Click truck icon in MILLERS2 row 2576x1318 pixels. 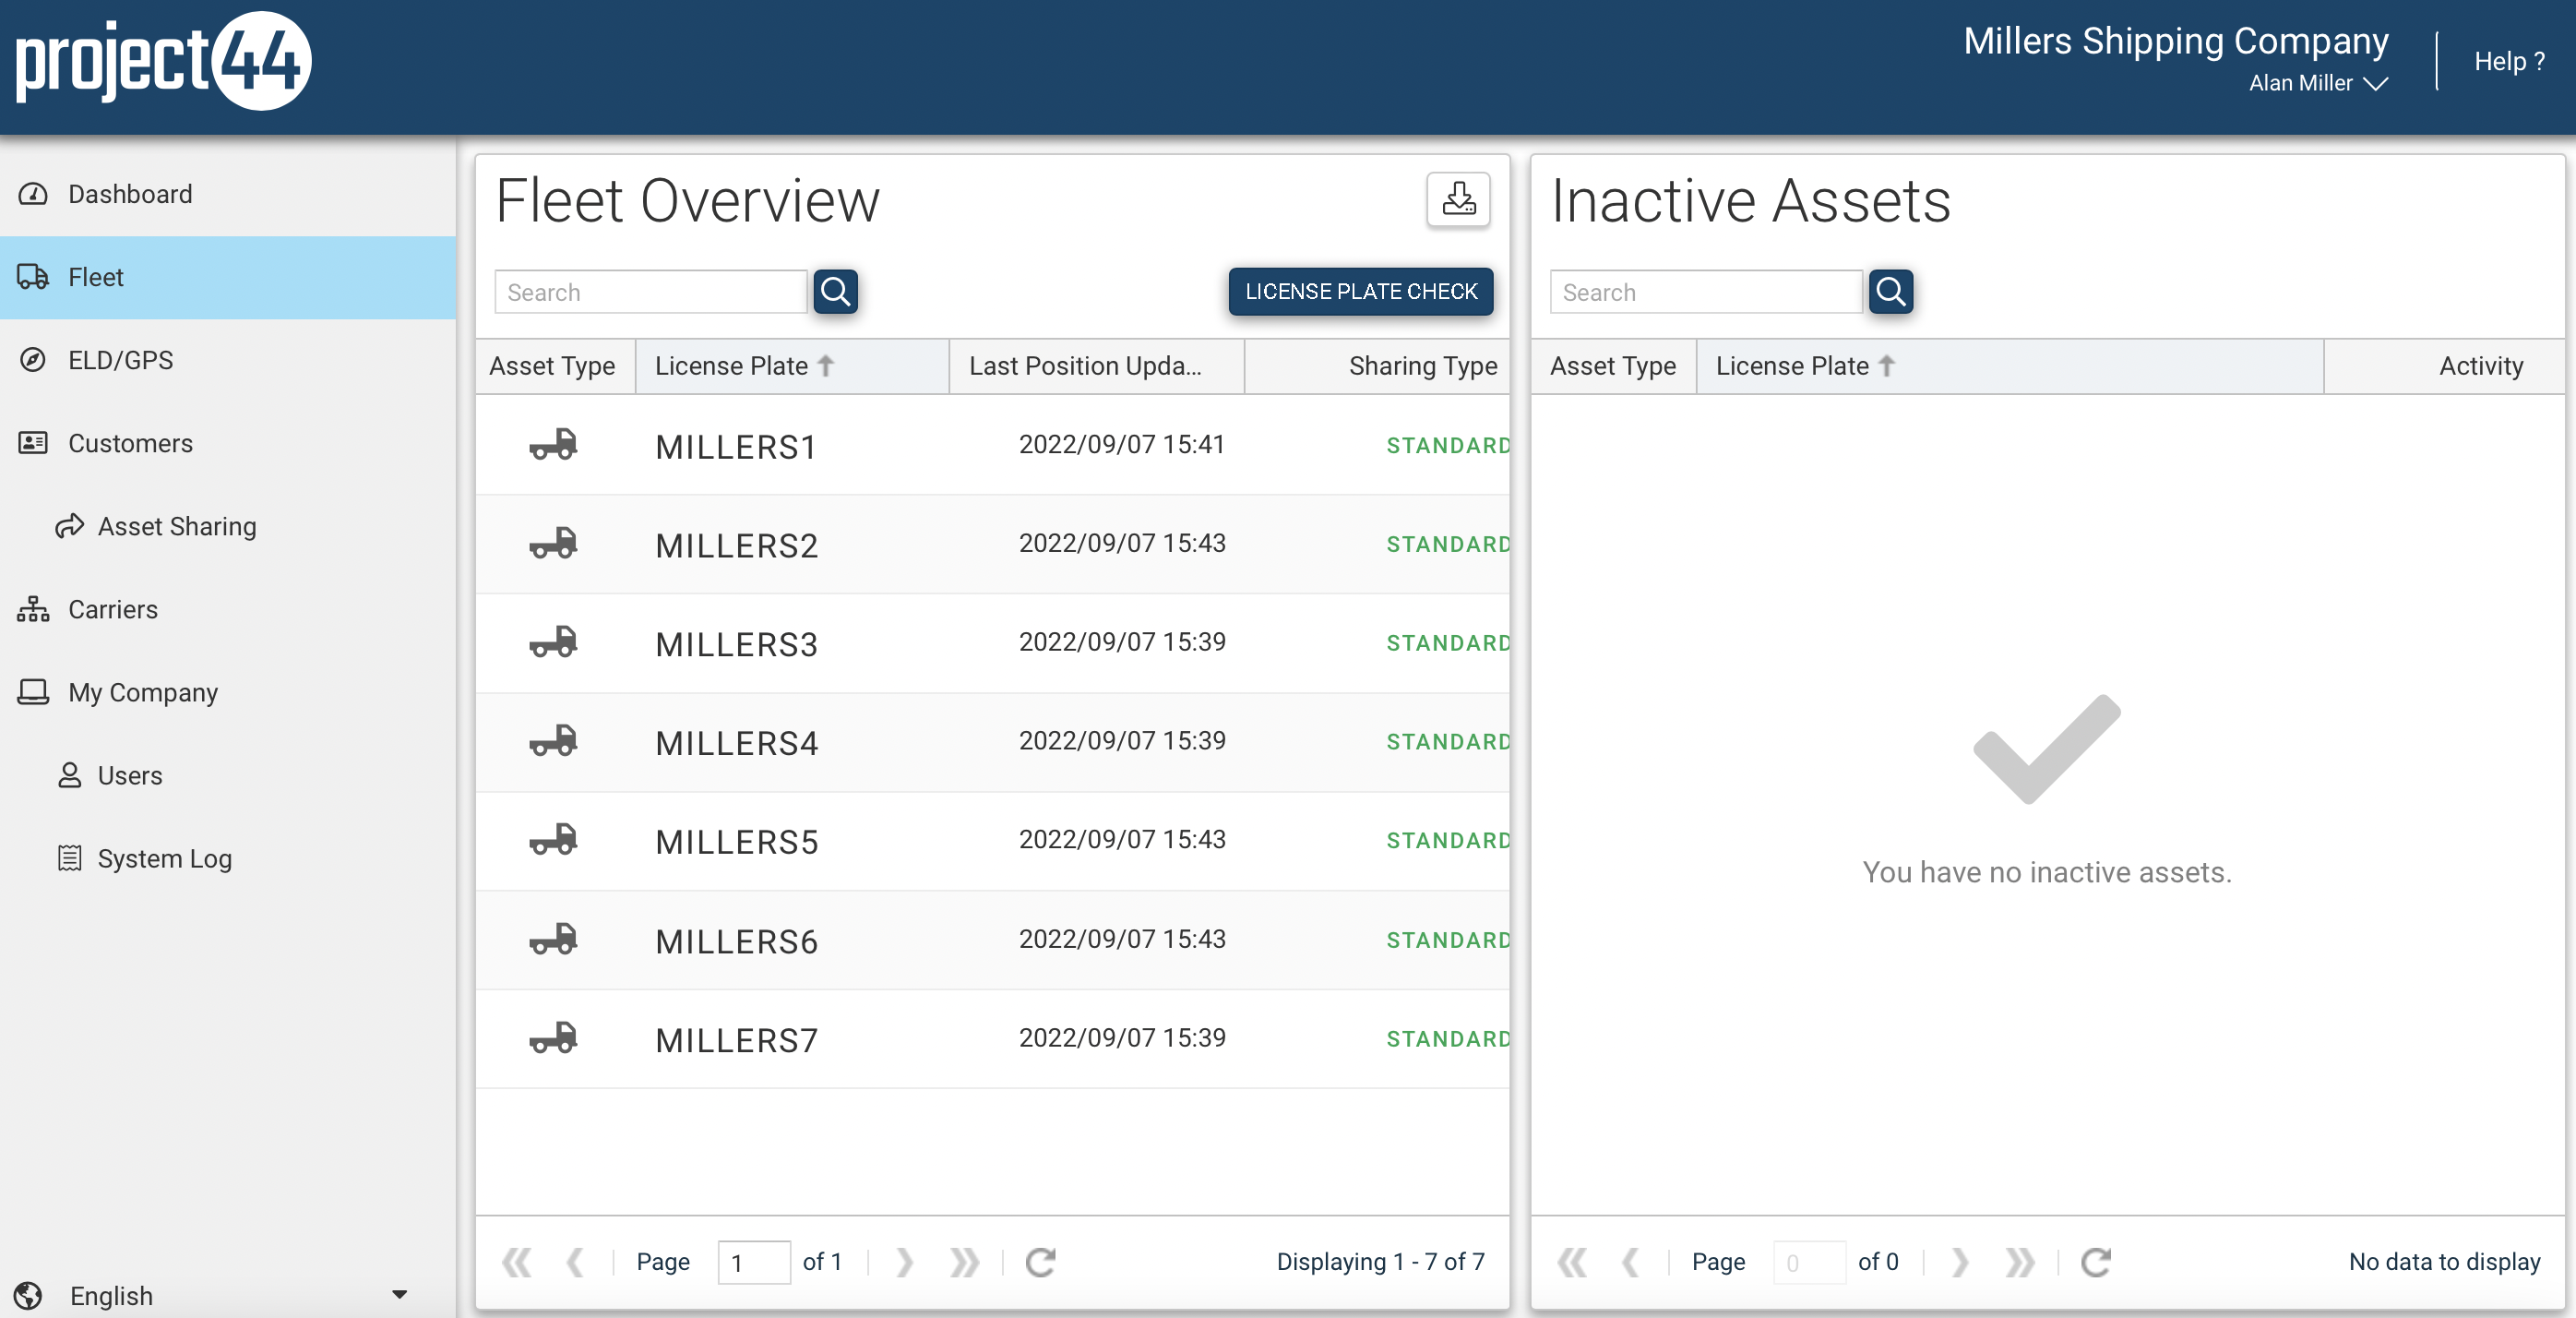pos(553,543)
